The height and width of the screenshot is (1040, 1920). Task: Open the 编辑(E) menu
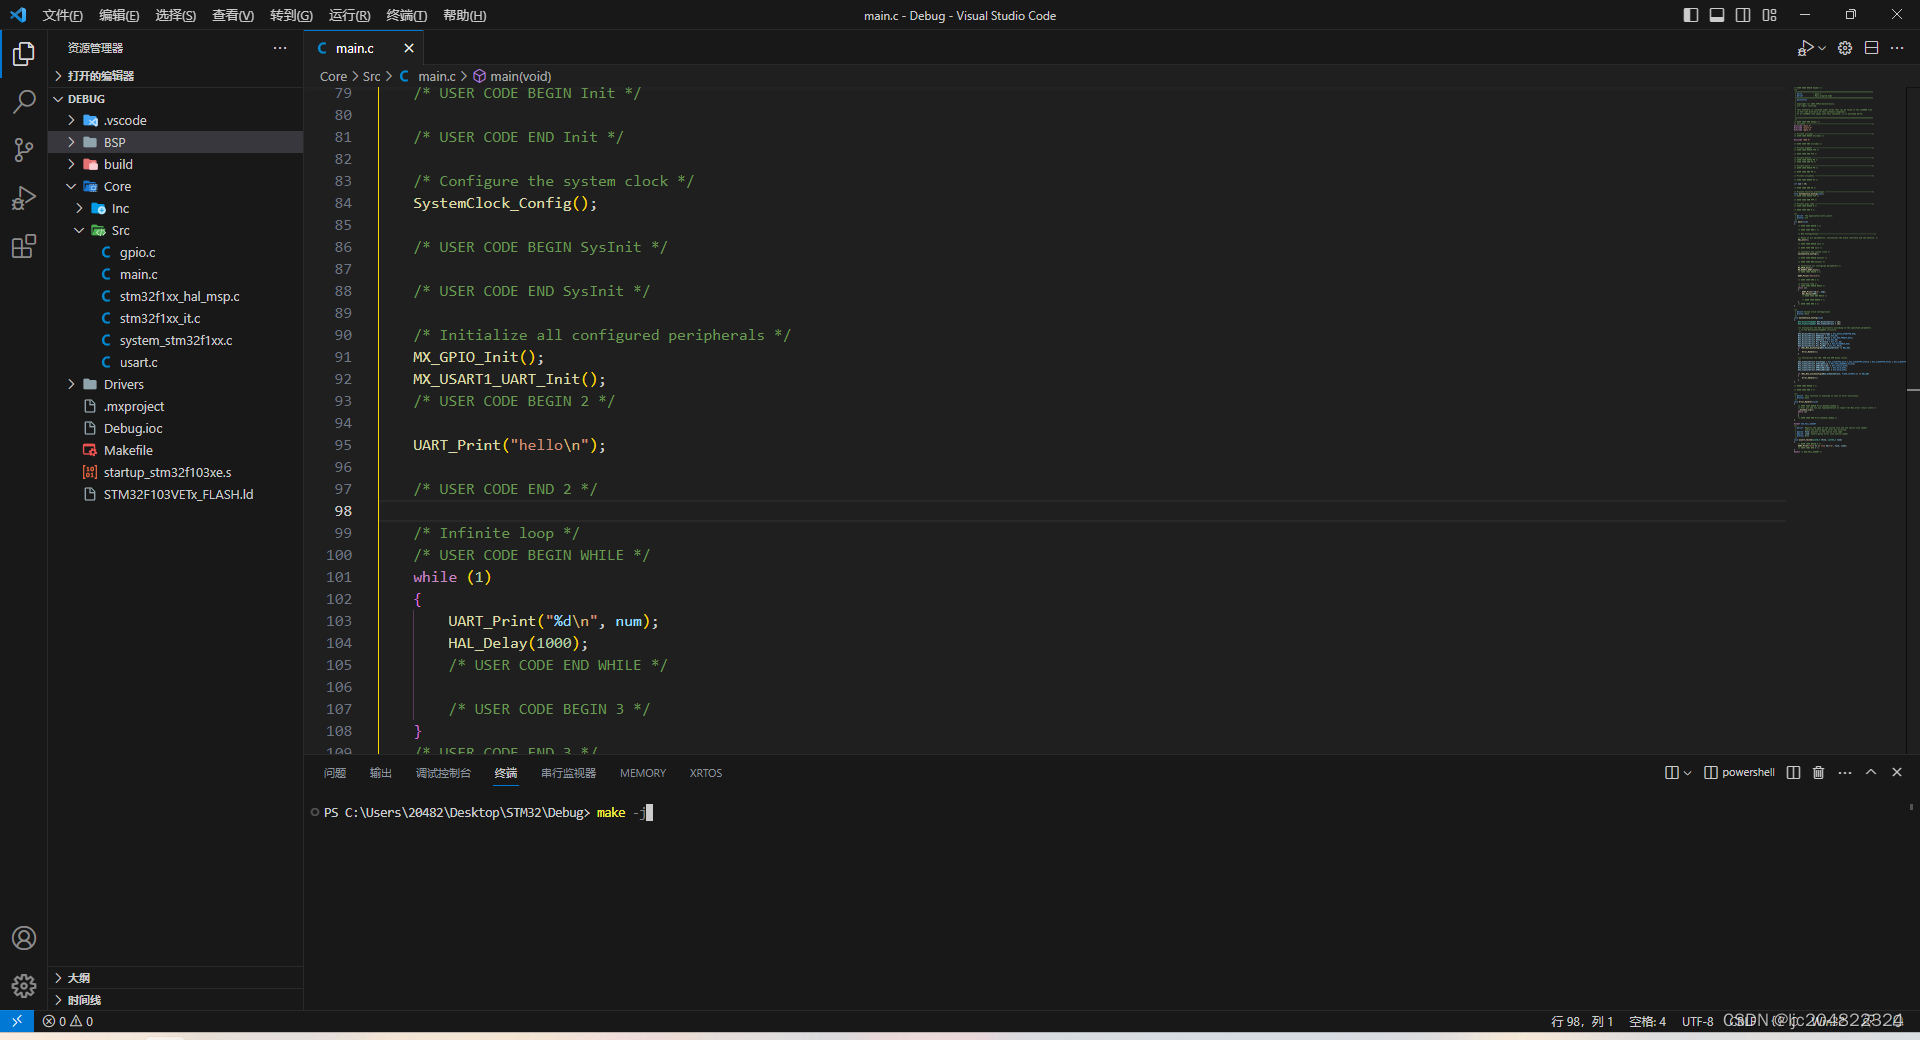[x=119, y=15]
